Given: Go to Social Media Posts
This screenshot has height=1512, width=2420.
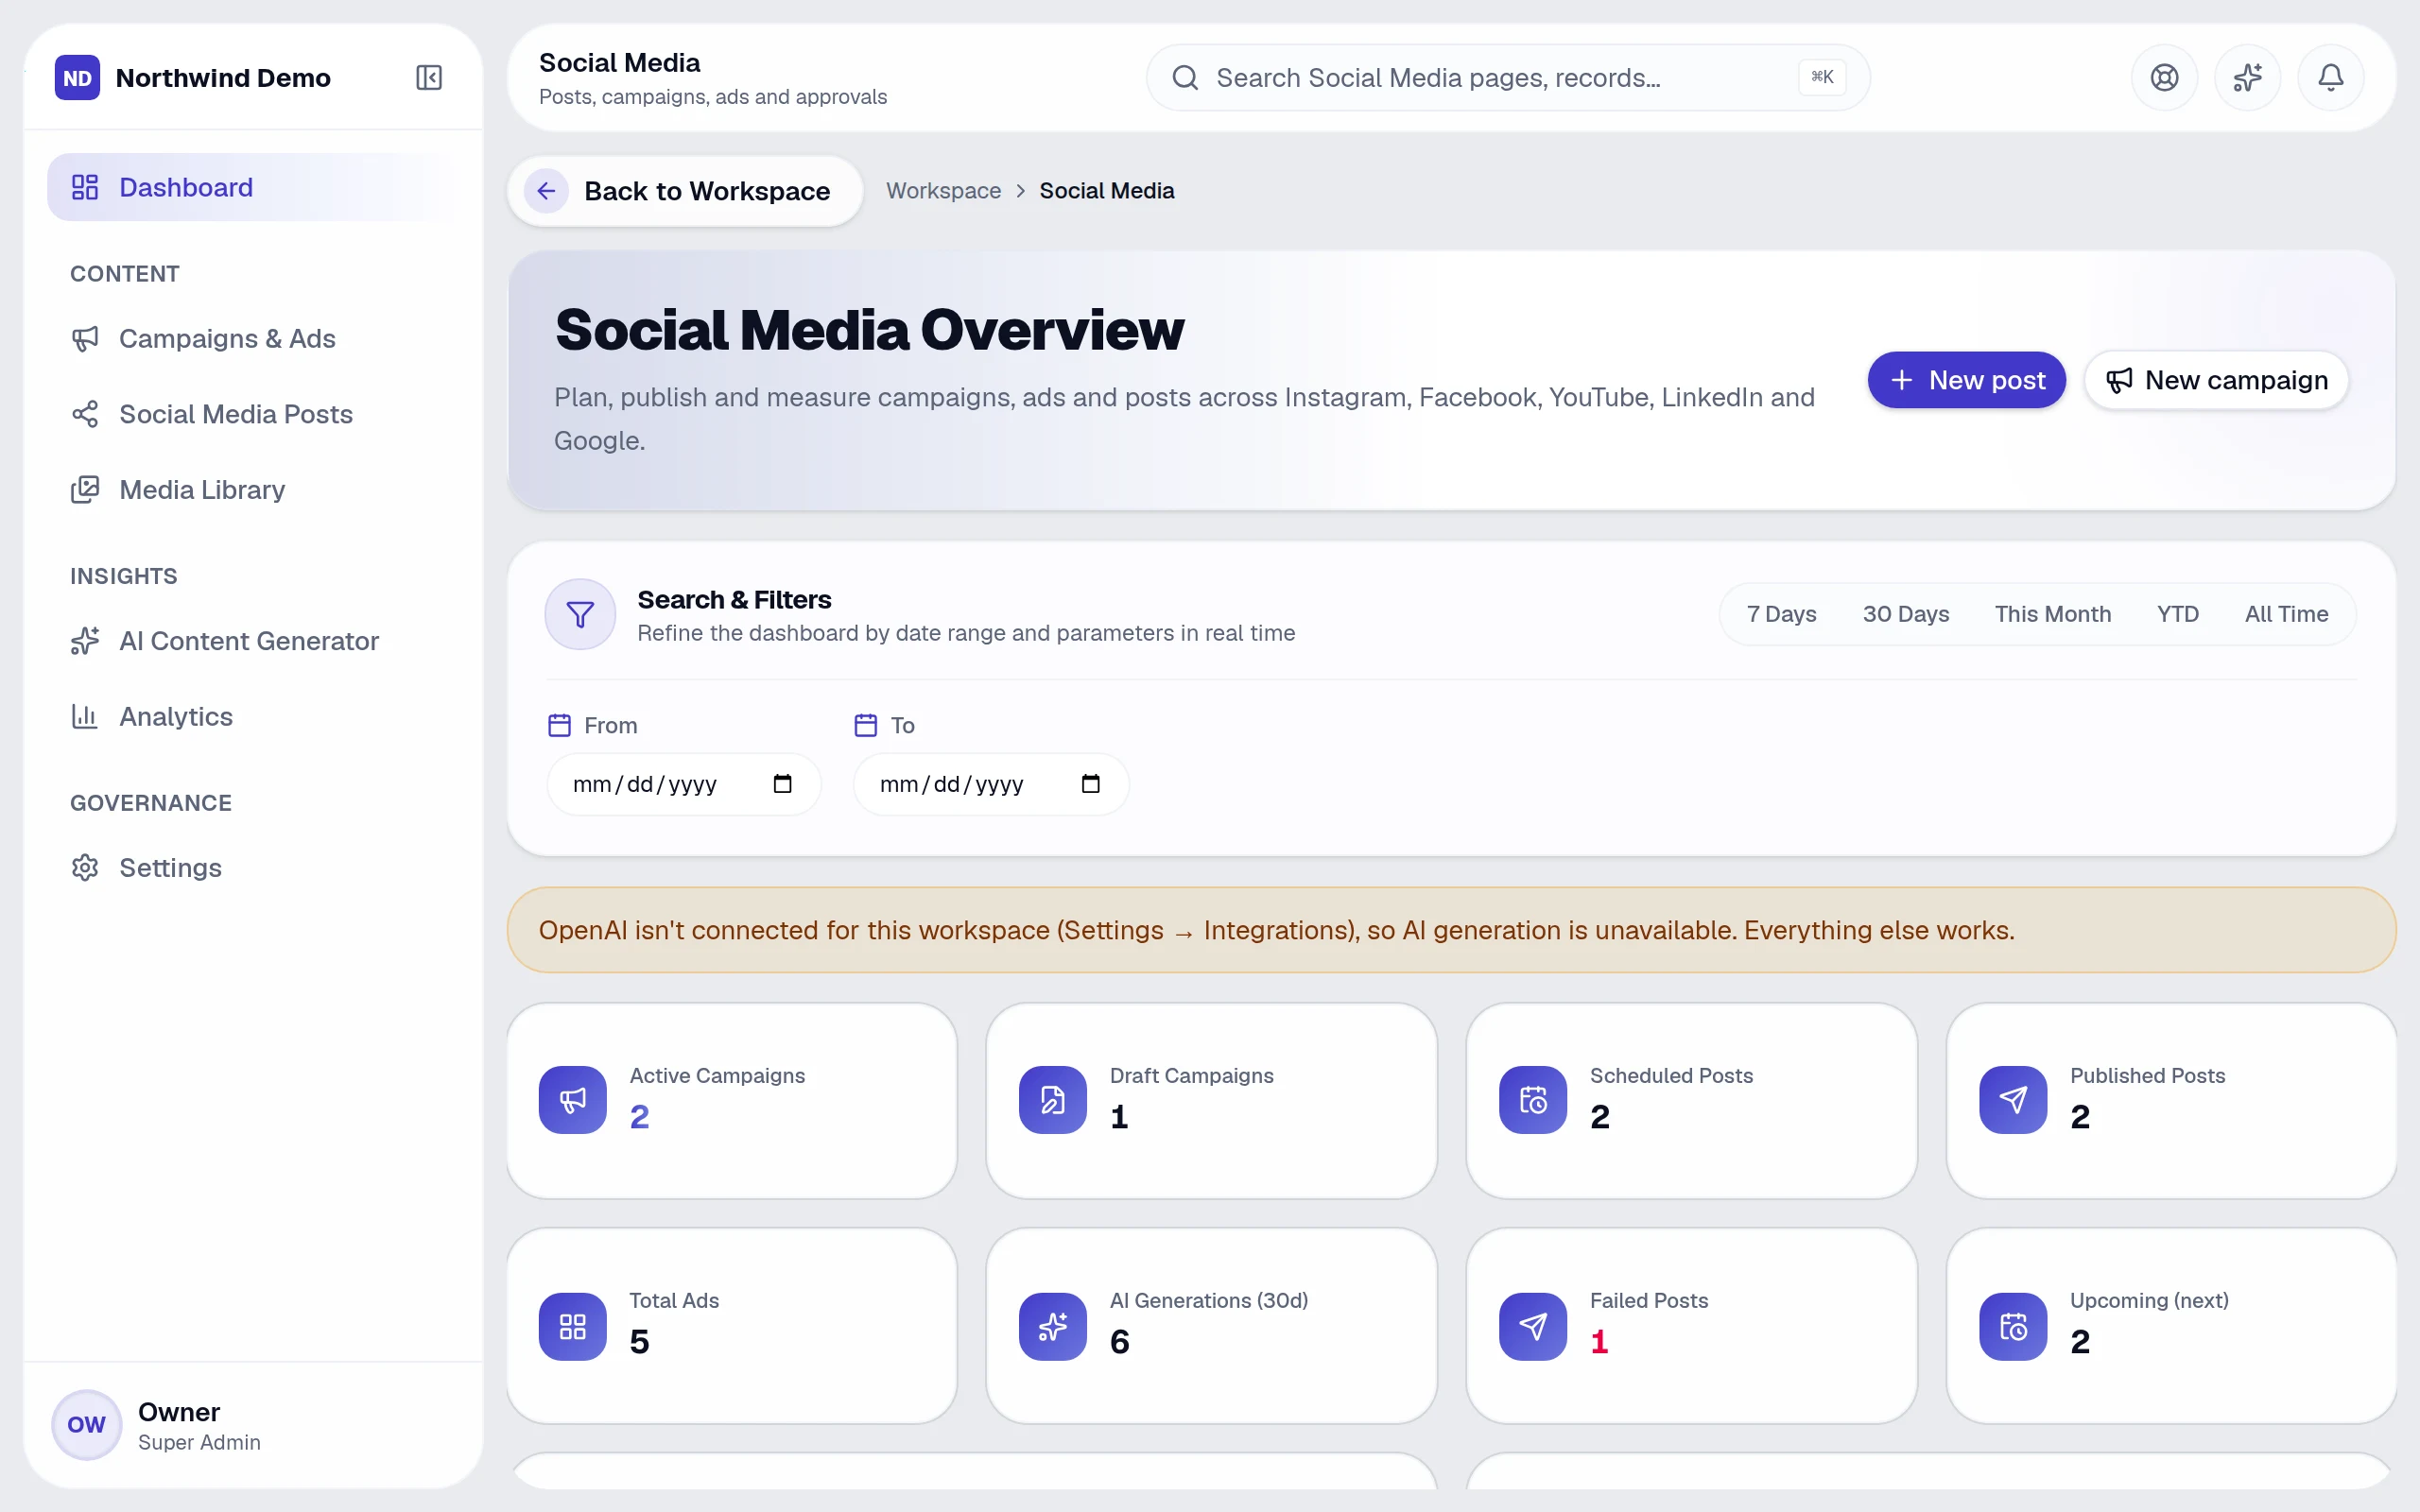Looking at the screenshot, I should pos(253,414).
